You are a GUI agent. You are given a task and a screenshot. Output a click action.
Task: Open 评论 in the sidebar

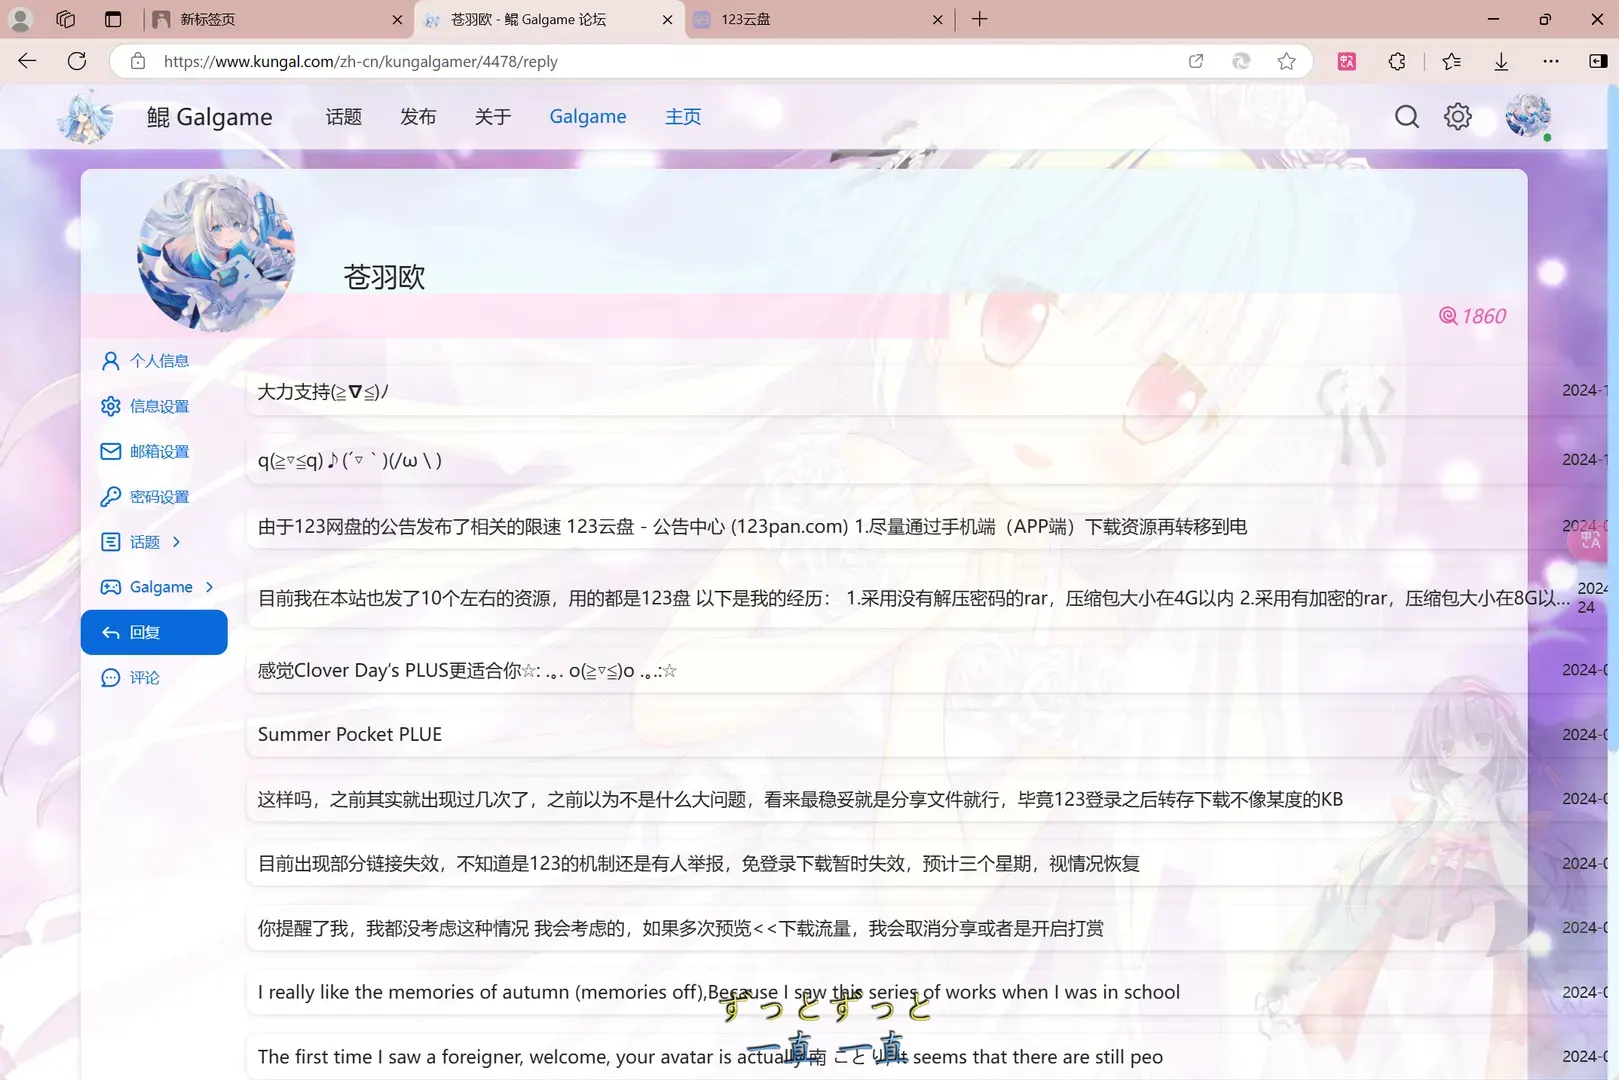154,677
